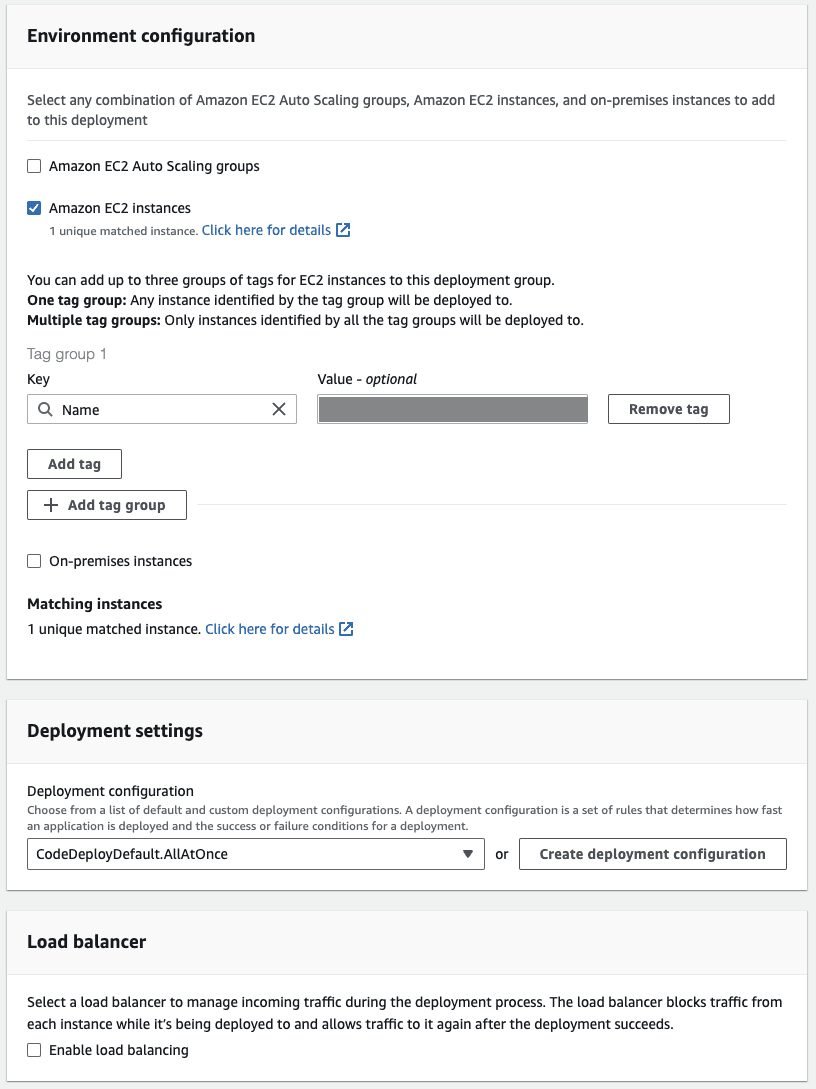Click the Amazon EC2 Auto Scaling groups label
Screen dimensions: 816x1089
(154, 166)
